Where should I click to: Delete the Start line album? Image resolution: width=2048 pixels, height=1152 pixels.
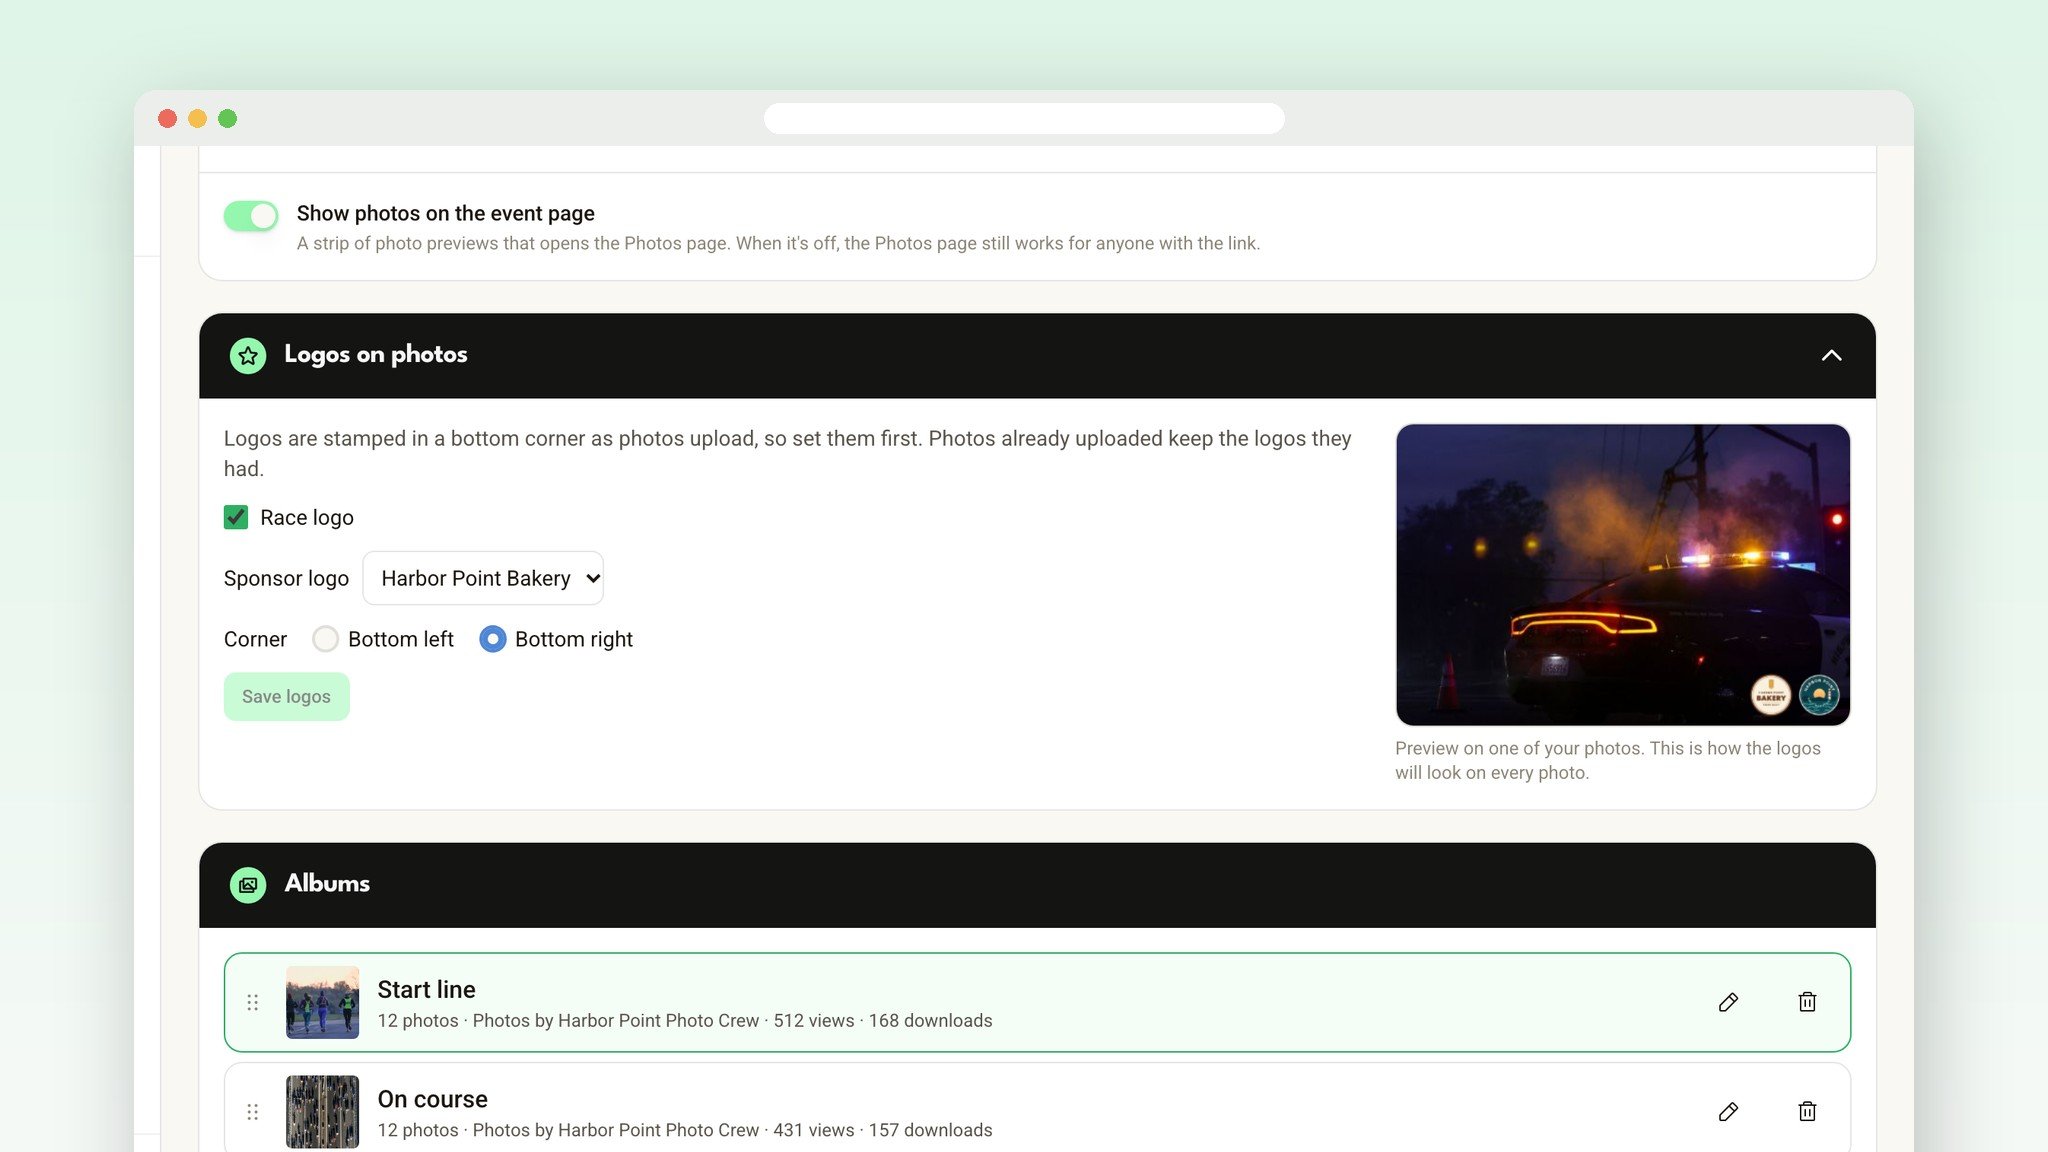pos(1807,1002)
